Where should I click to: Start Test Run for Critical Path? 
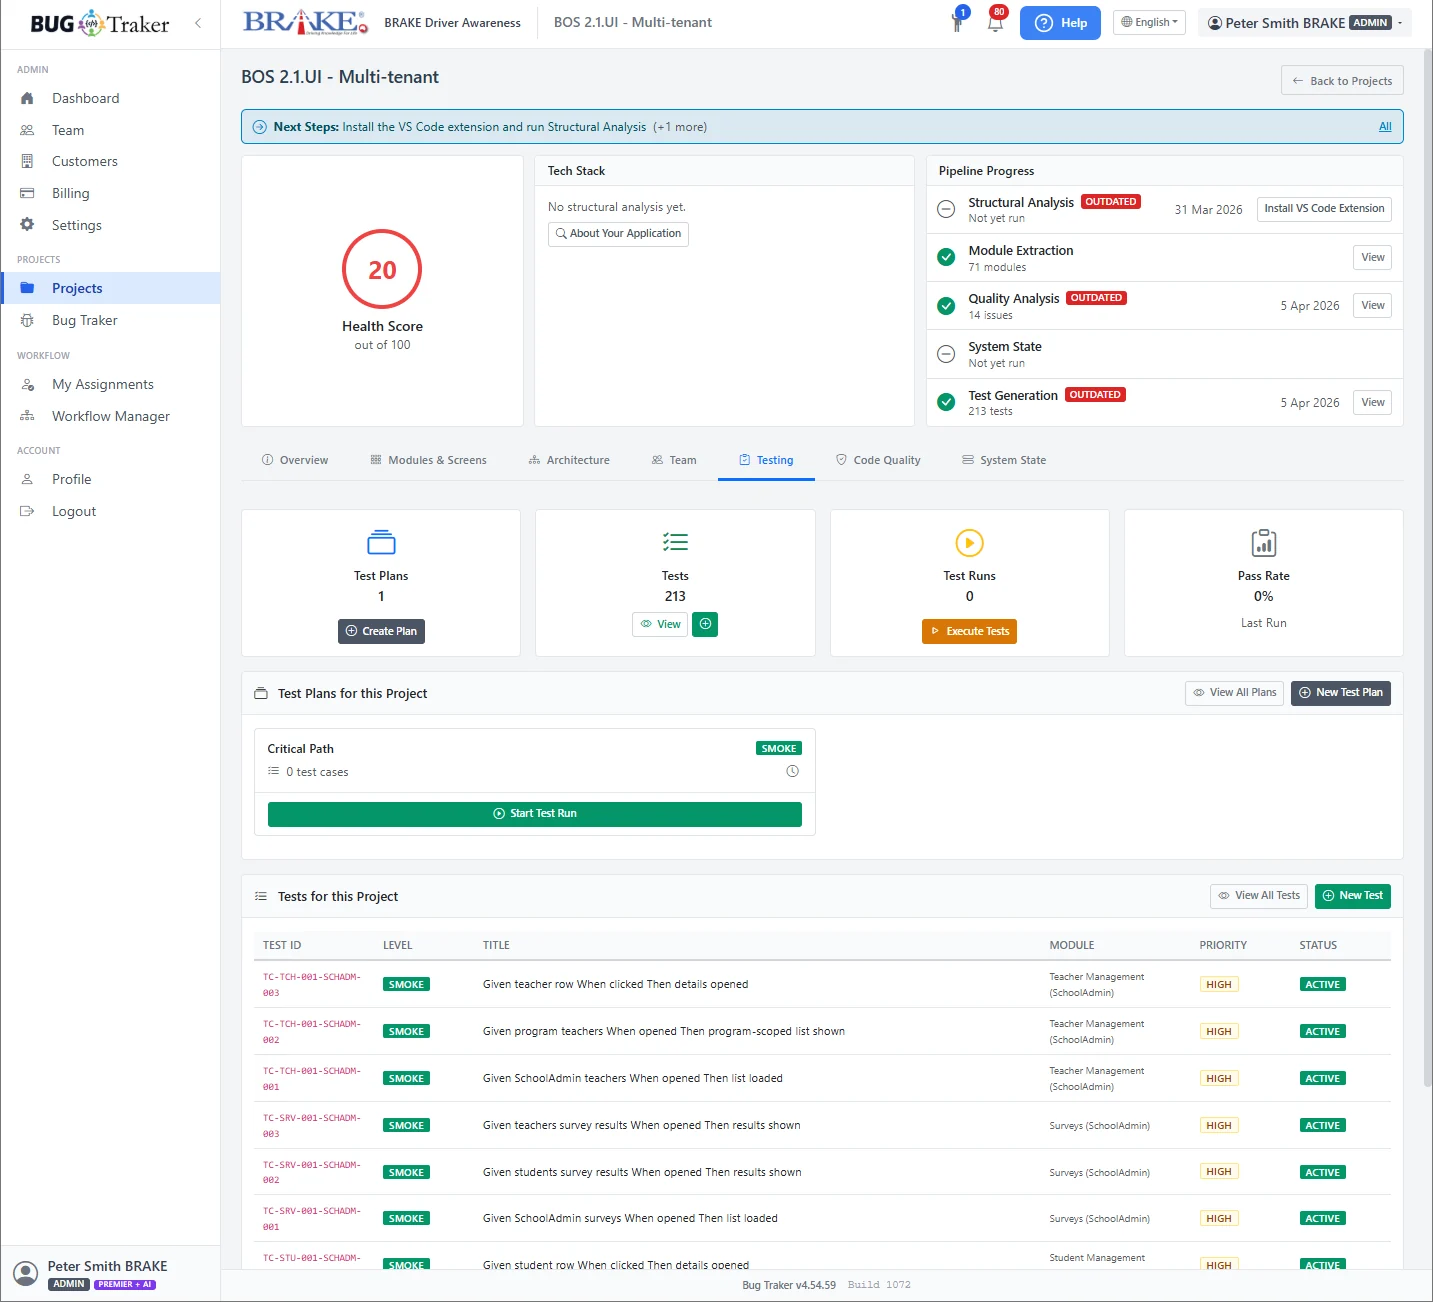[x=535, y=814]
